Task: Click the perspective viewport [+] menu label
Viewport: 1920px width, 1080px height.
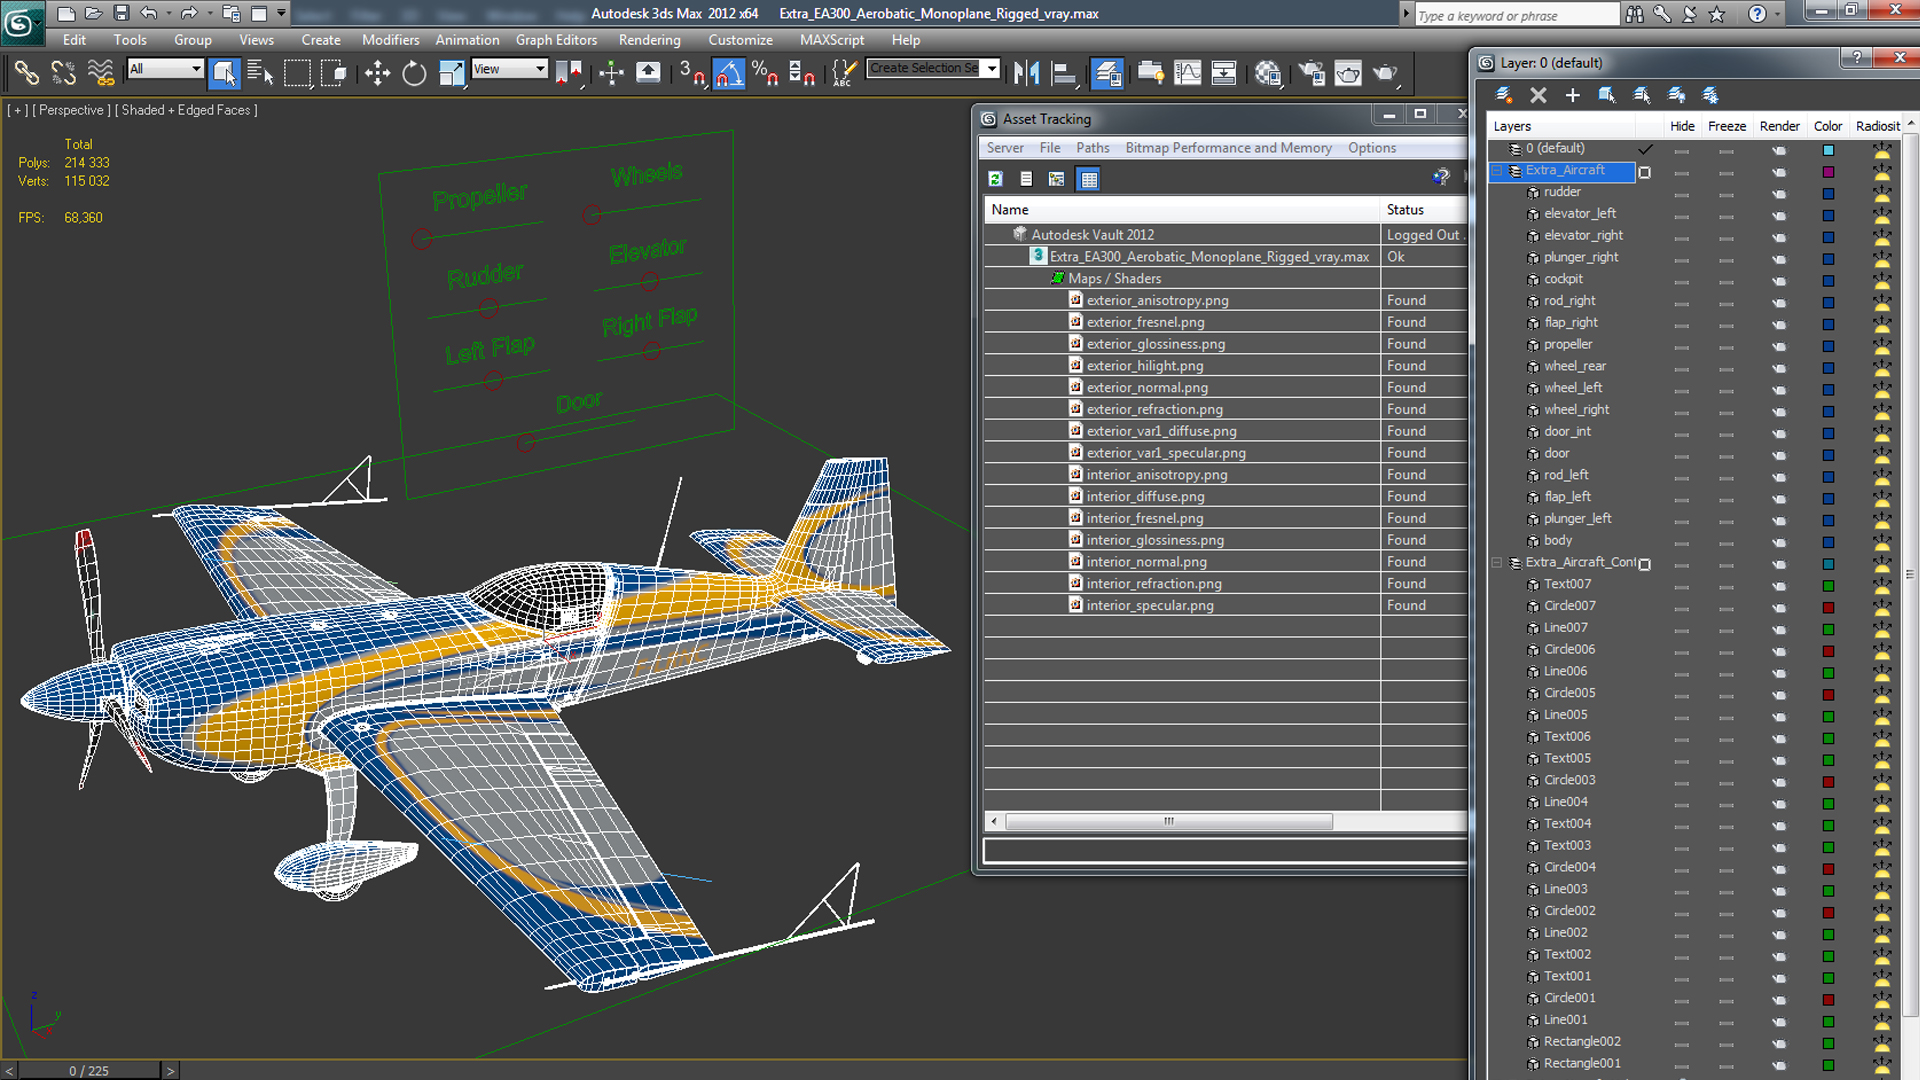Action: click(x=17, y=110)
